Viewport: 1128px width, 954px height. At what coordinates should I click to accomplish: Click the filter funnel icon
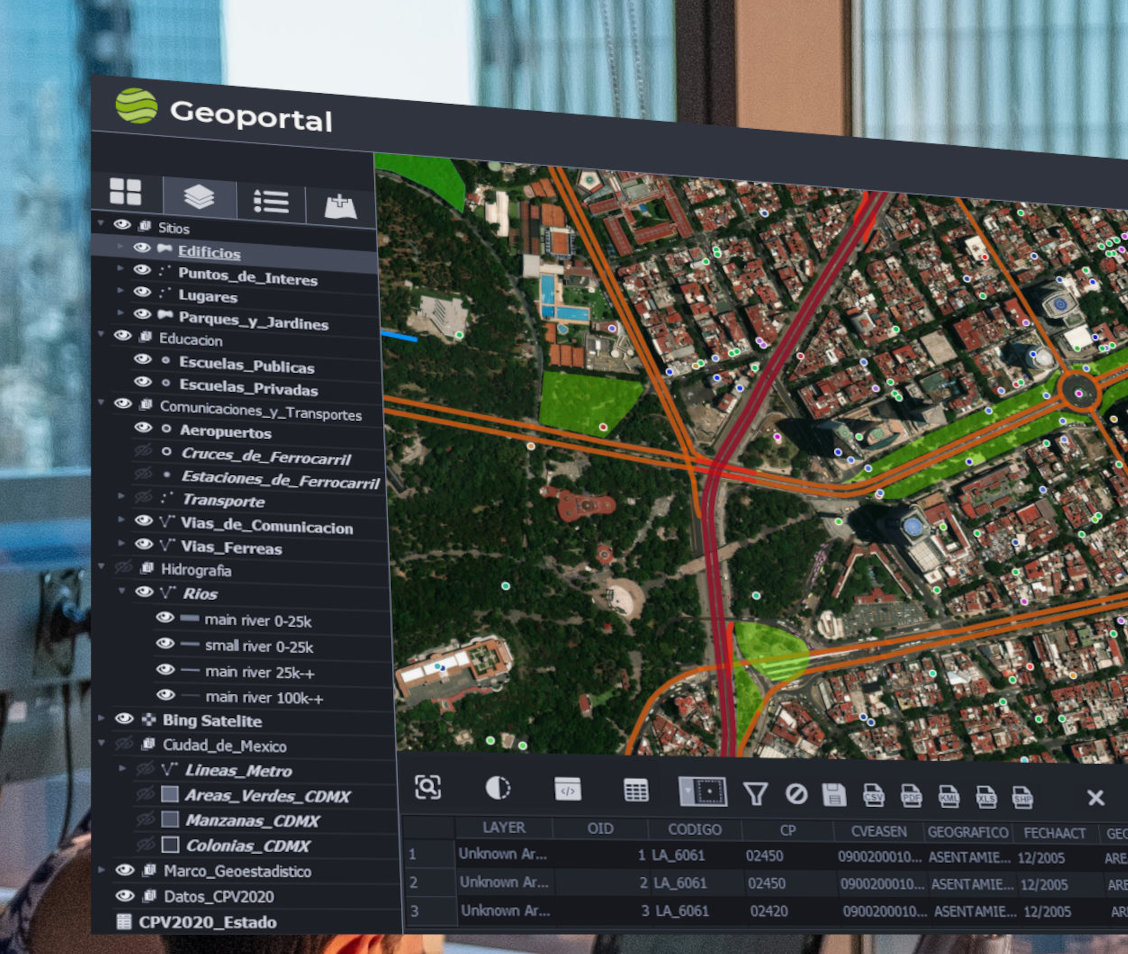(x=756, y=794)
